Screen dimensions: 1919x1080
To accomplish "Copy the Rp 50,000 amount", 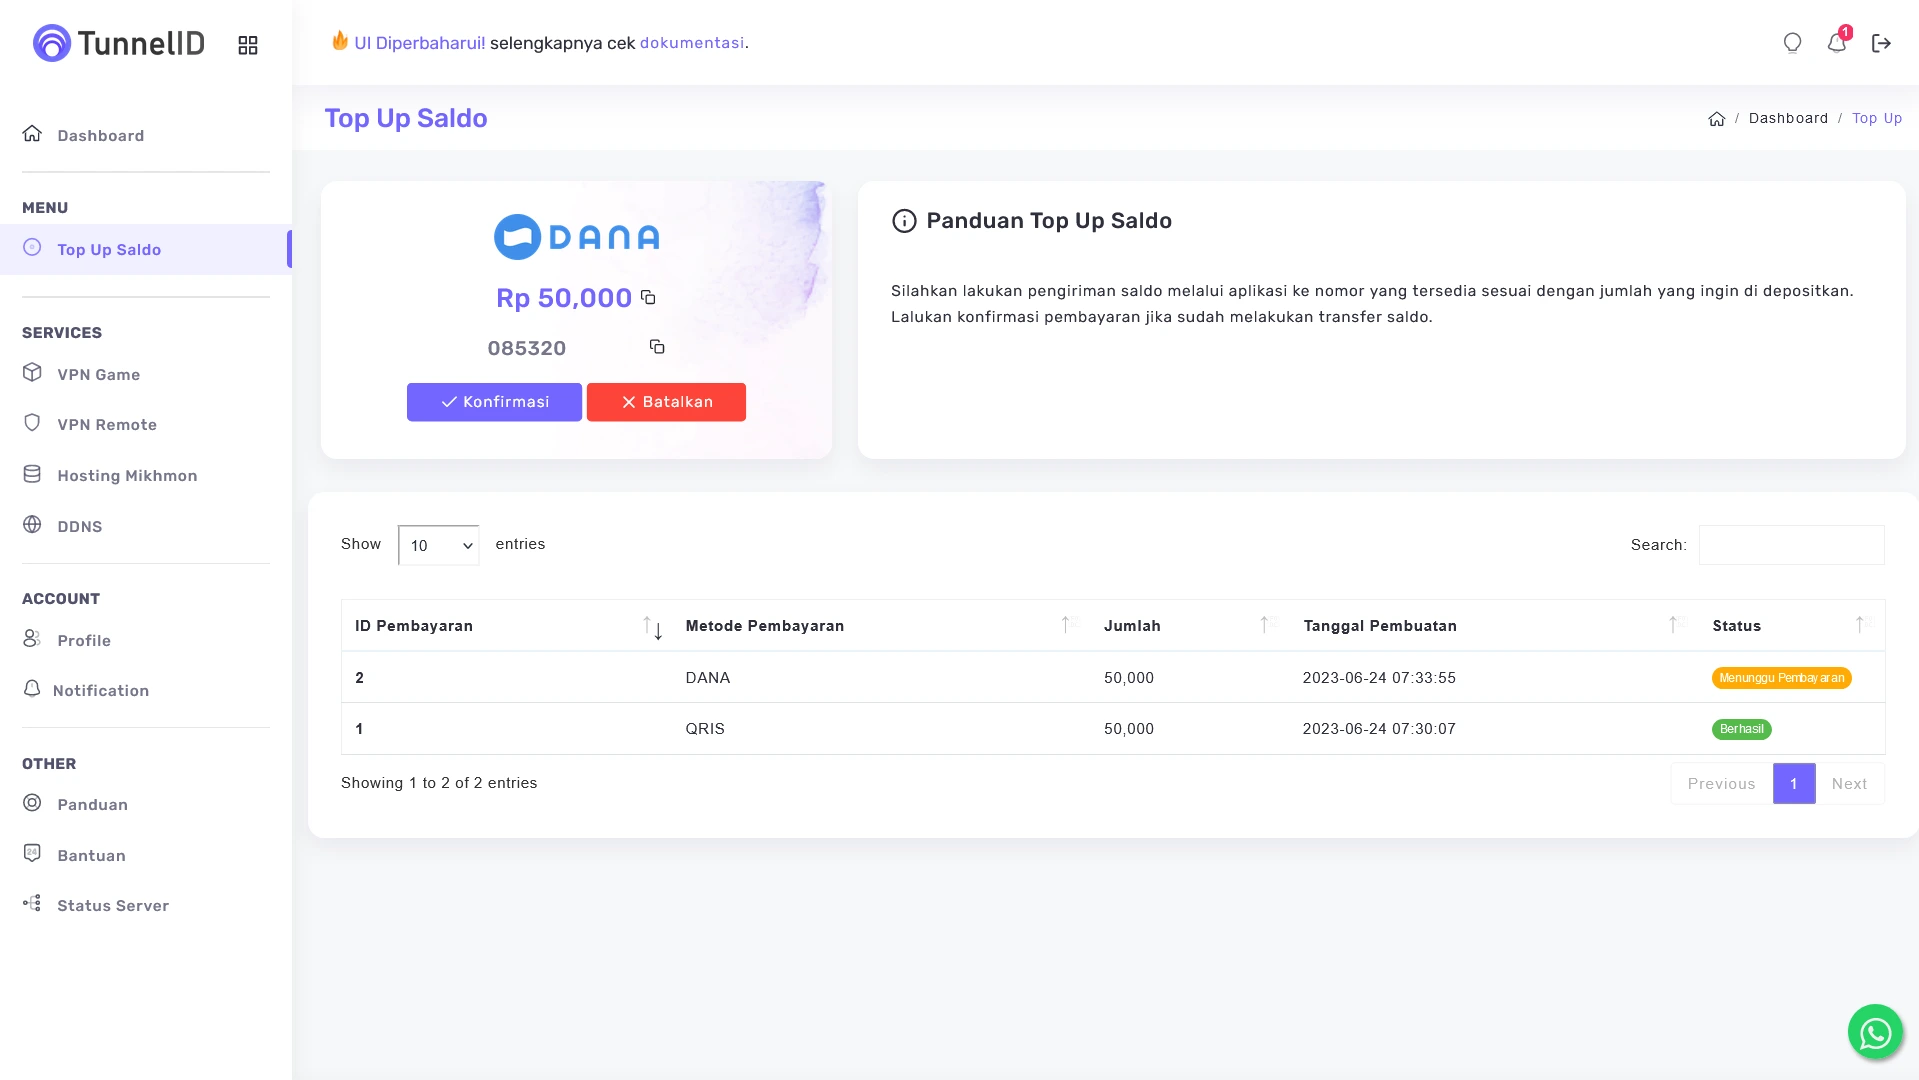I will 648,298.
